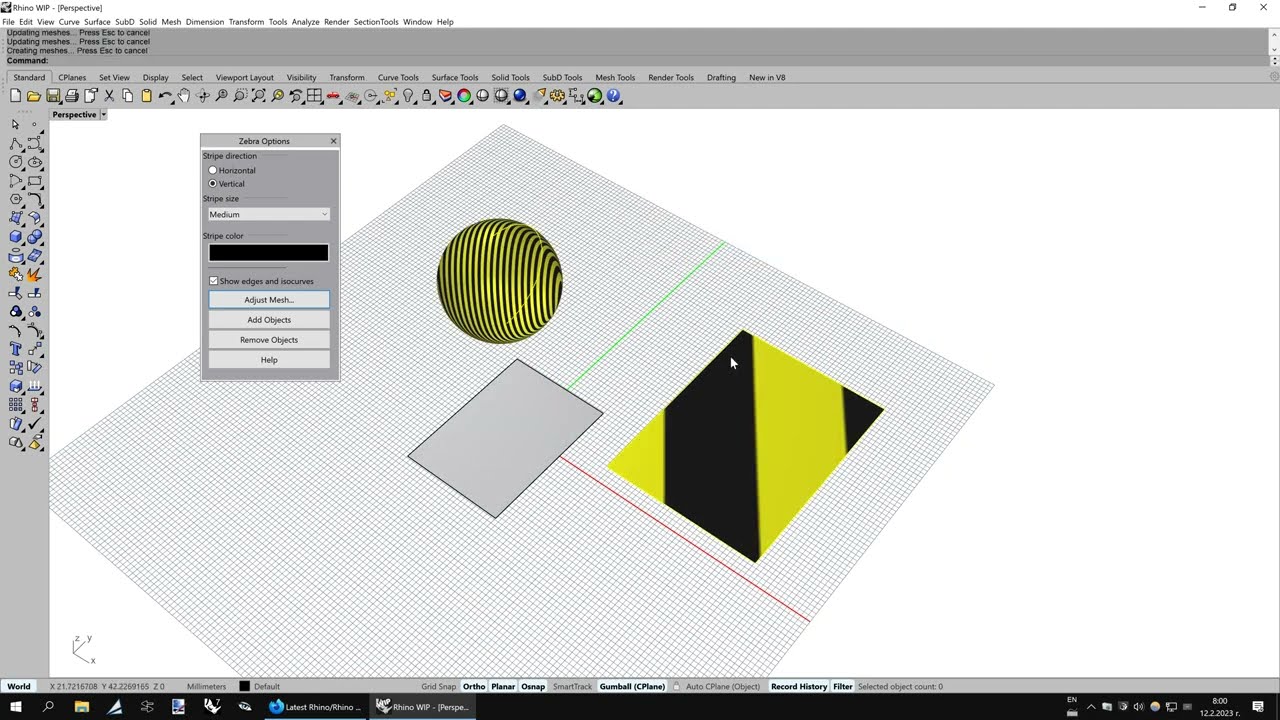Switch to the Drafting tab

721,77
